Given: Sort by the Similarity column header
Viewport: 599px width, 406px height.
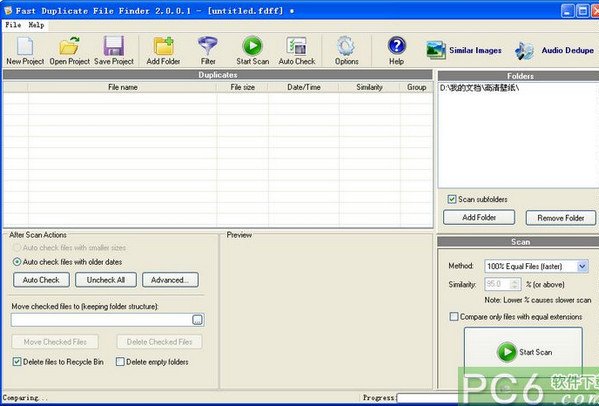Looking at the screenshot, I should [x=369, y=87].
